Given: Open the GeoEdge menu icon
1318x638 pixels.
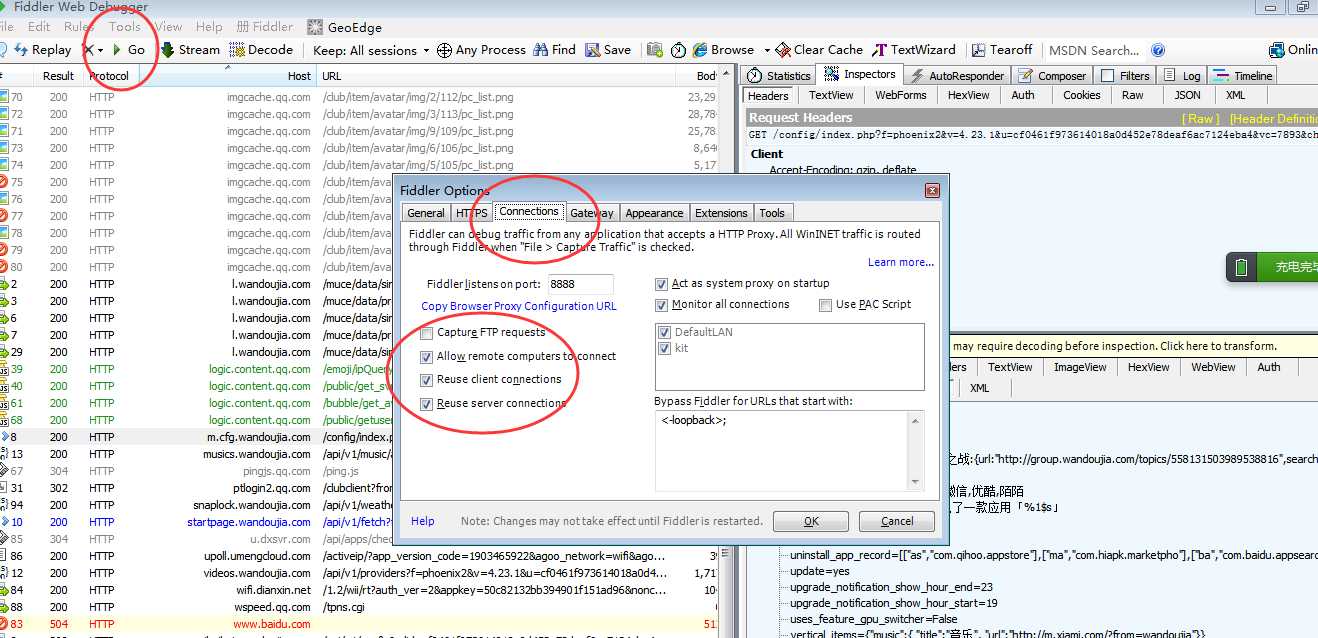Looking at the screenshot, I should click(315, 27).
